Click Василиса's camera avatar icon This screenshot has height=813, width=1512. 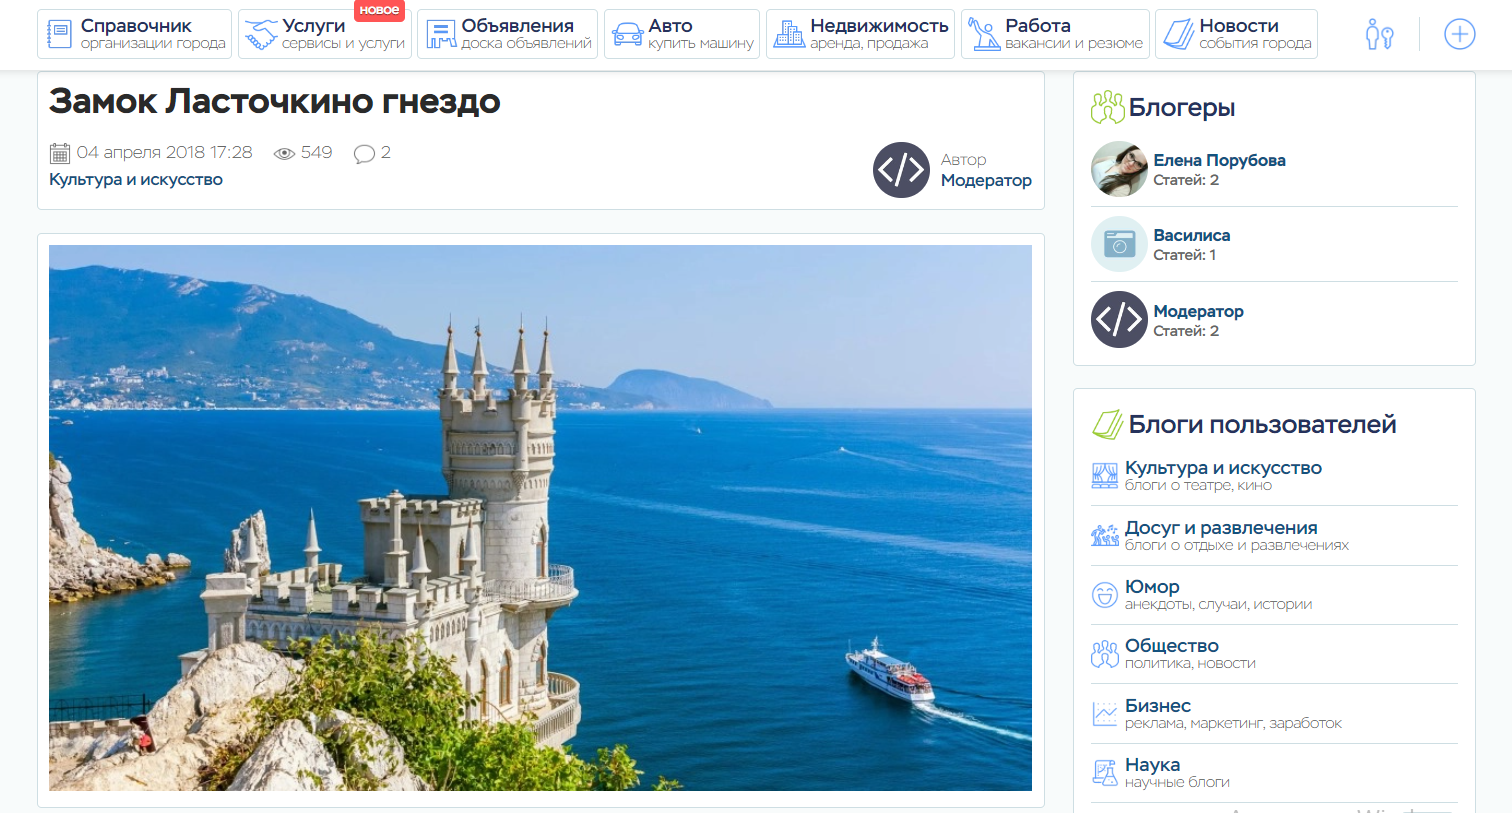(x=1119, y=244)
